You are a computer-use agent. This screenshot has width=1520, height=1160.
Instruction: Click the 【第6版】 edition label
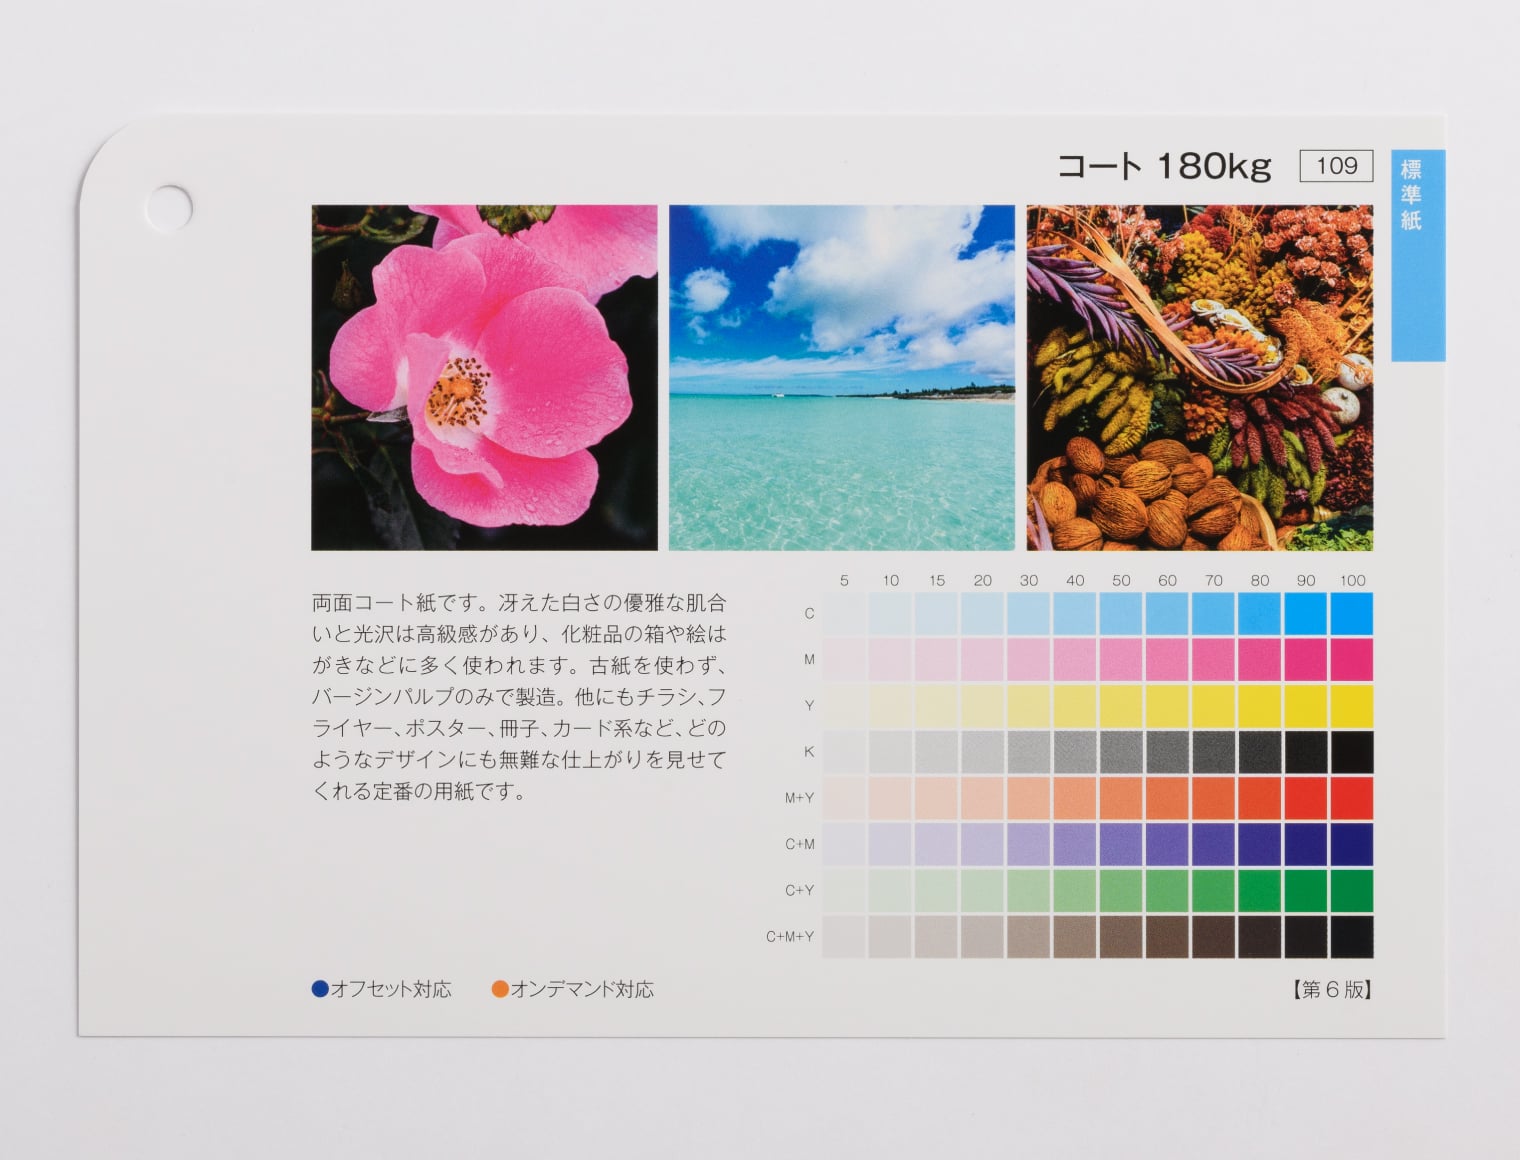[1331, 989]
